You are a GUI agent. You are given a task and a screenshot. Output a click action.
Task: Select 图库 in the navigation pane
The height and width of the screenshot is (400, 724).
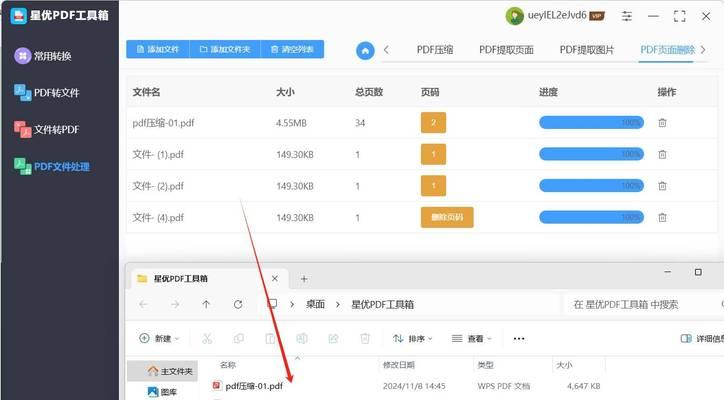(162, 392)
